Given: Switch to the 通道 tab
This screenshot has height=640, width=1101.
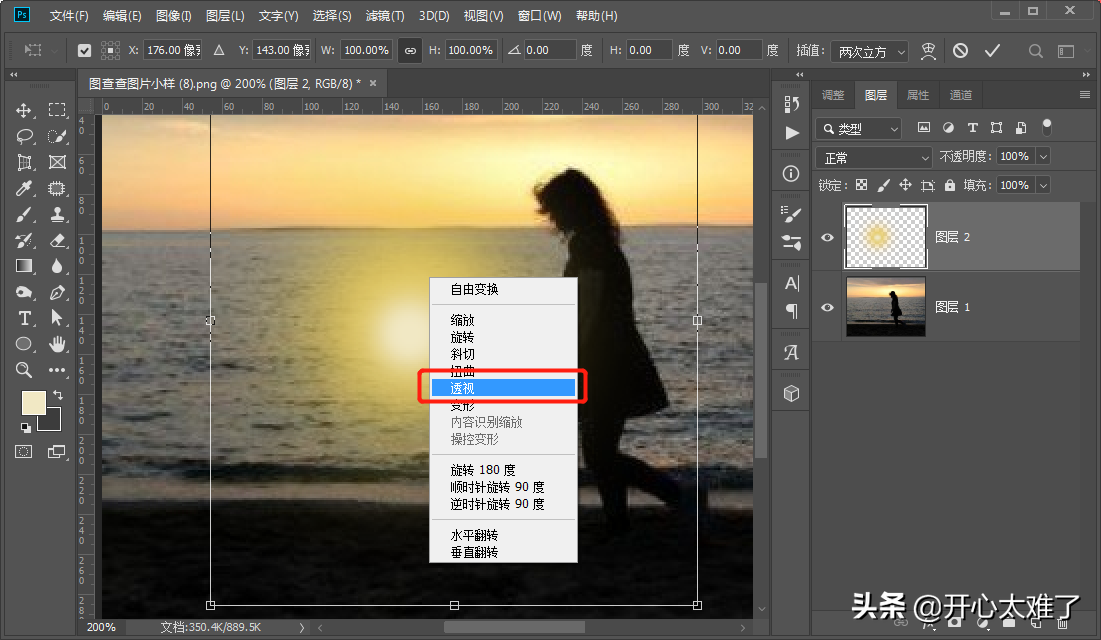Looking at the screenshot, I should (960, 95).
